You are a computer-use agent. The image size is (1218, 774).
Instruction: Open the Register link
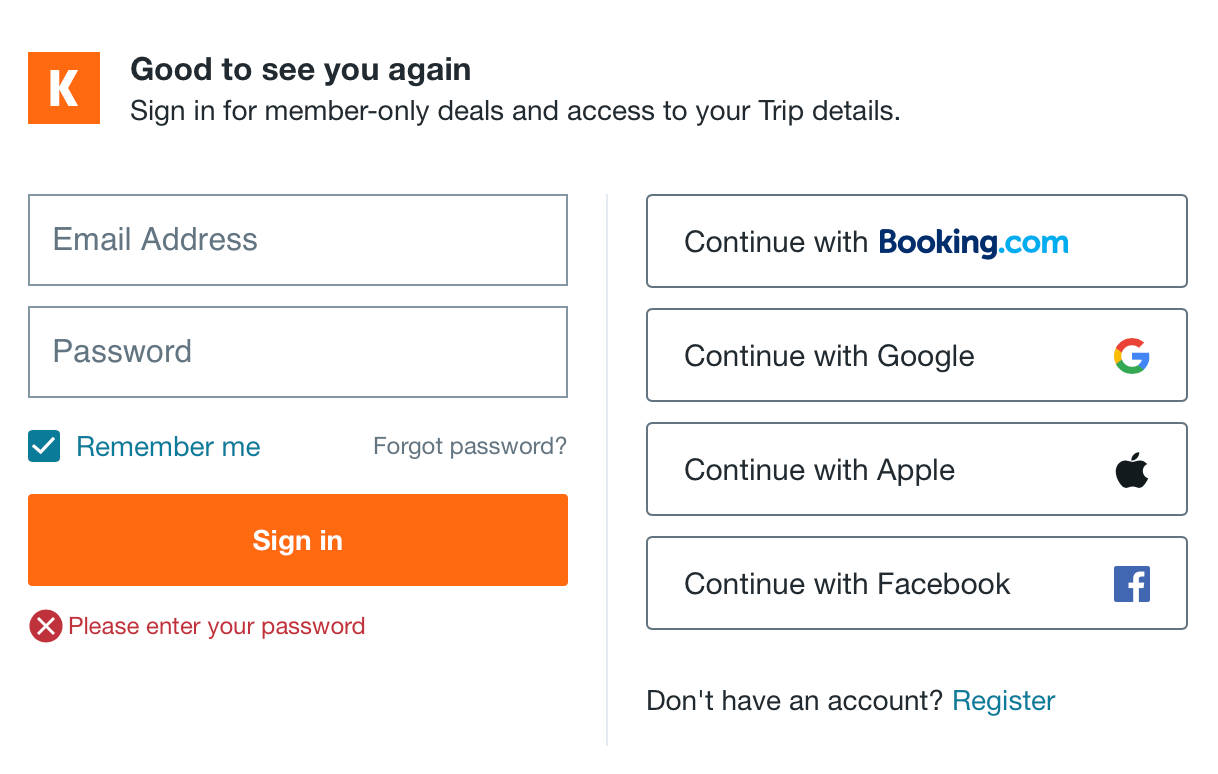(x=1003, y=700)
